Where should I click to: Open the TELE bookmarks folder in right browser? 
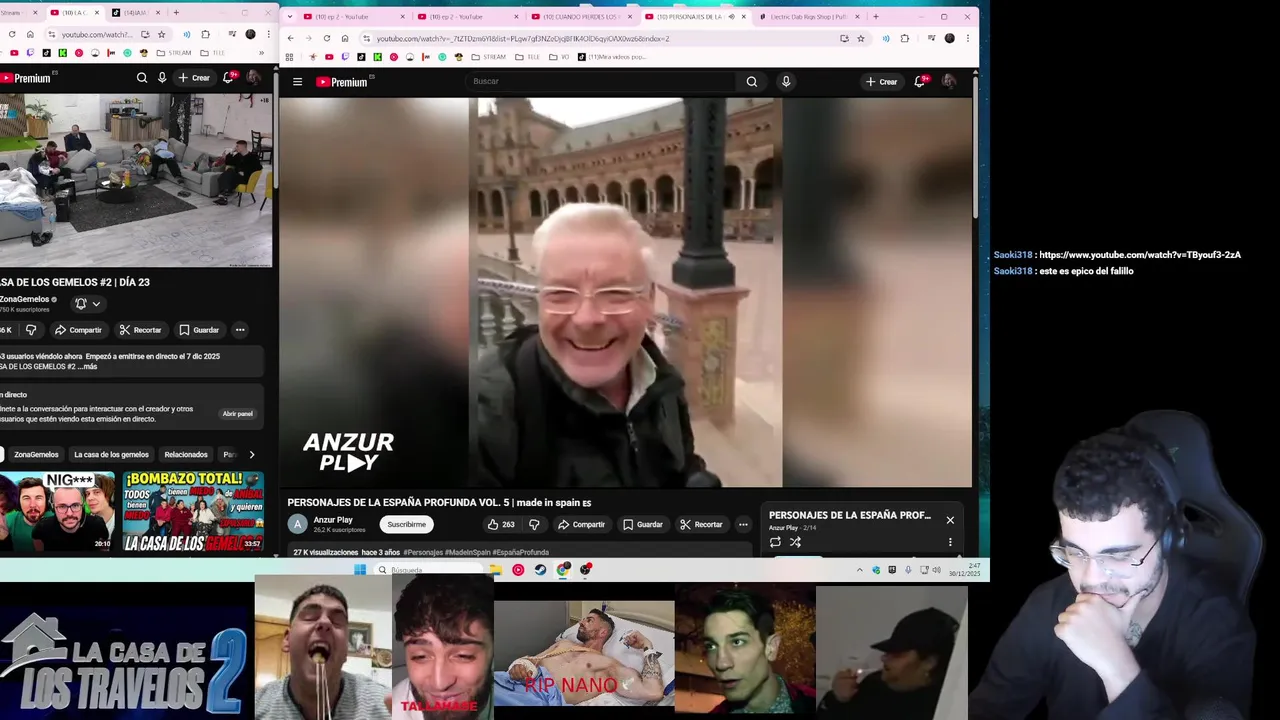pos(528,57)
